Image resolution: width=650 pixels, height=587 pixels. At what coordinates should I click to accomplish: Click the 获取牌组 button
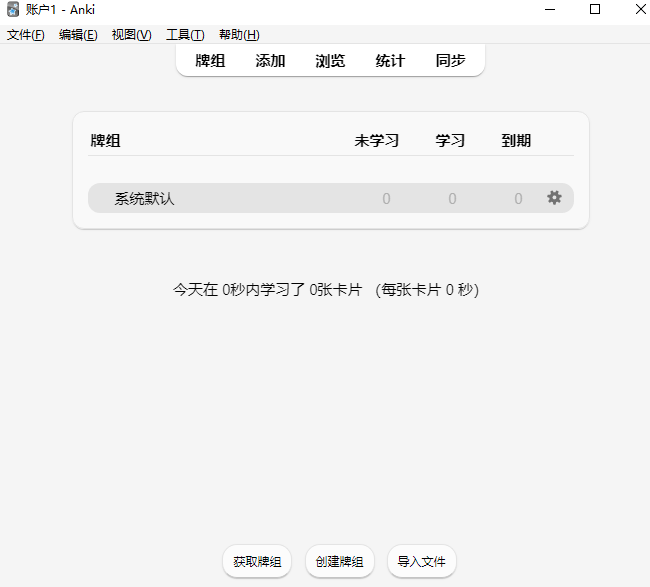pyautogui.click(x=257, y=562)
